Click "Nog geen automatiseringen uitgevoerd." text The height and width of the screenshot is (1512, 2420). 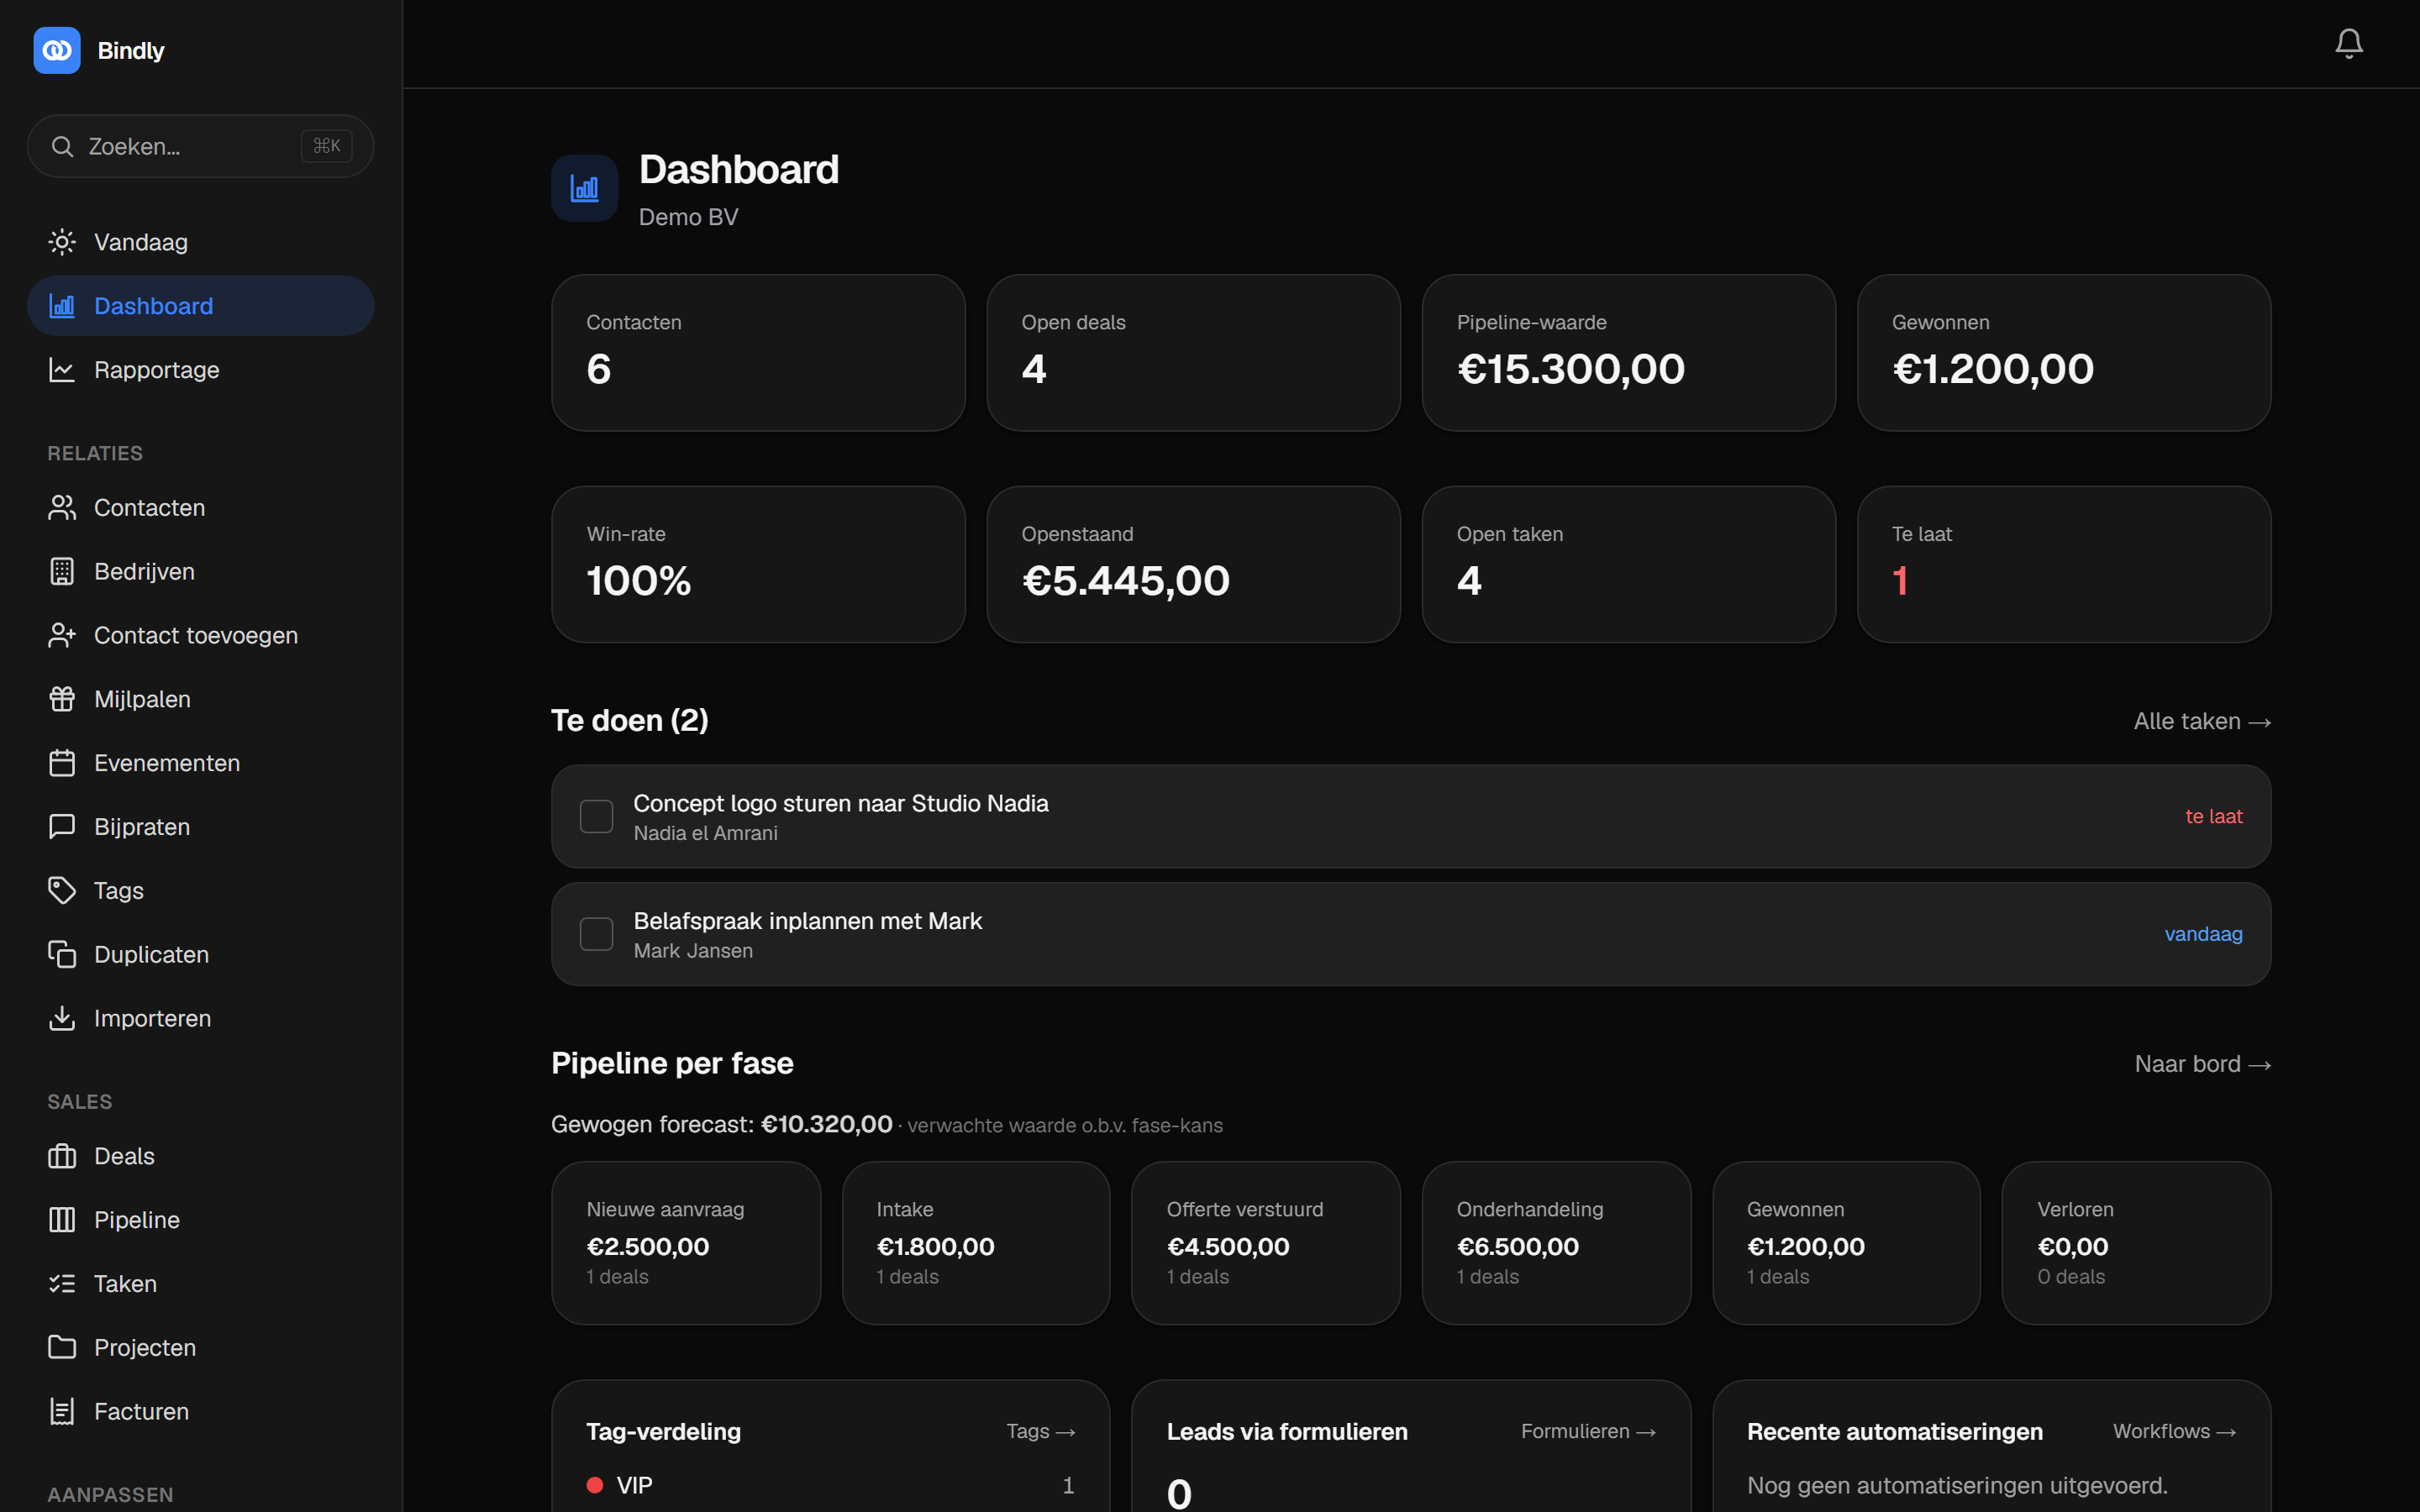pos(1957,1486)
